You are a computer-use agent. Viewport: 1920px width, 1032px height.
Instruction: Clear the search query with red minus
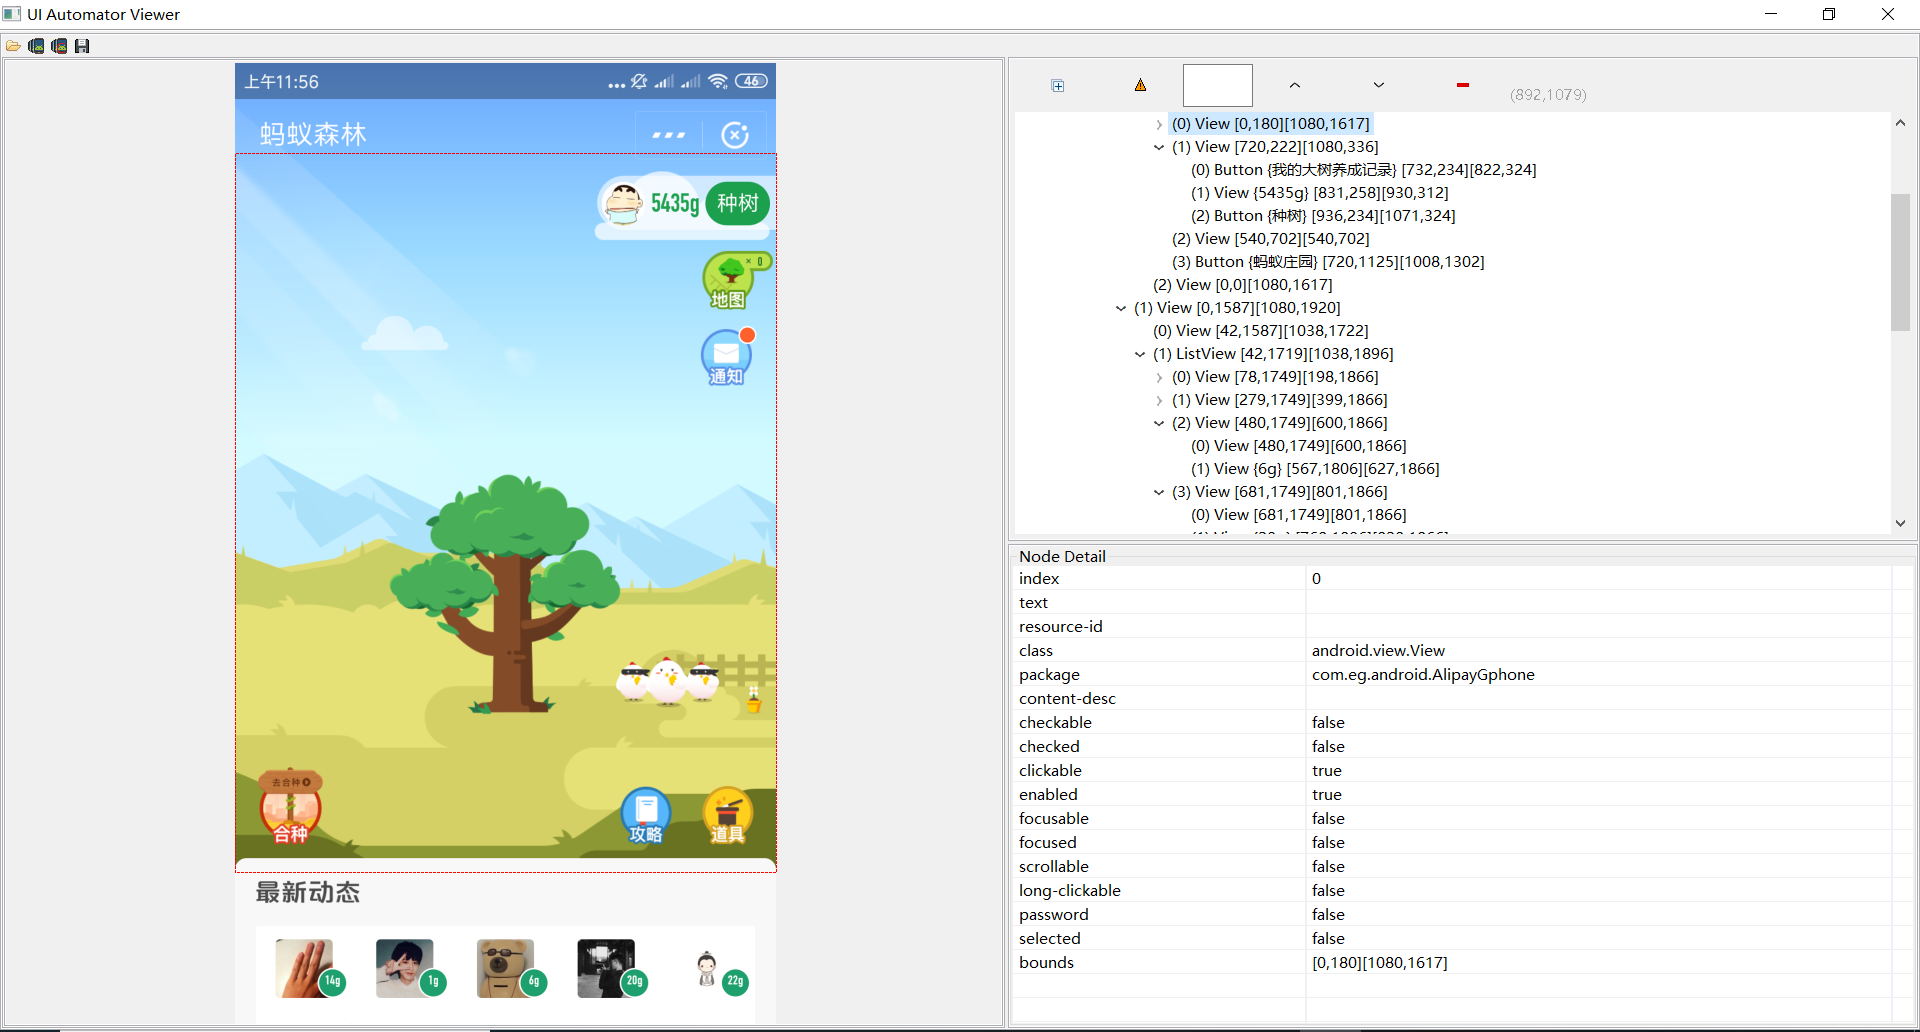(x=1462, y=85)
